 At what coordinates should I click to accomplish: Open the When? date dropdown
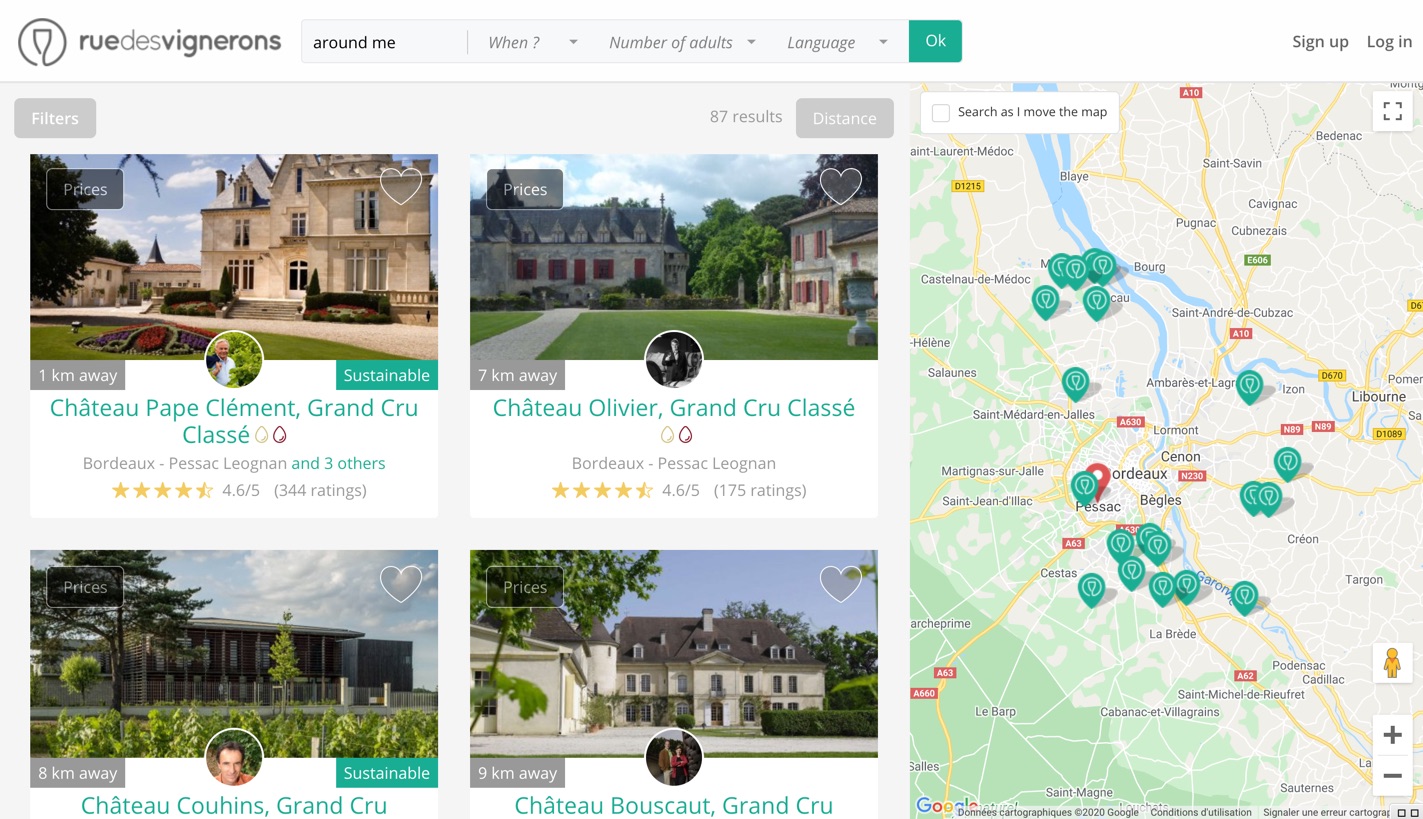pyautogui.click(x=532, y=42)
